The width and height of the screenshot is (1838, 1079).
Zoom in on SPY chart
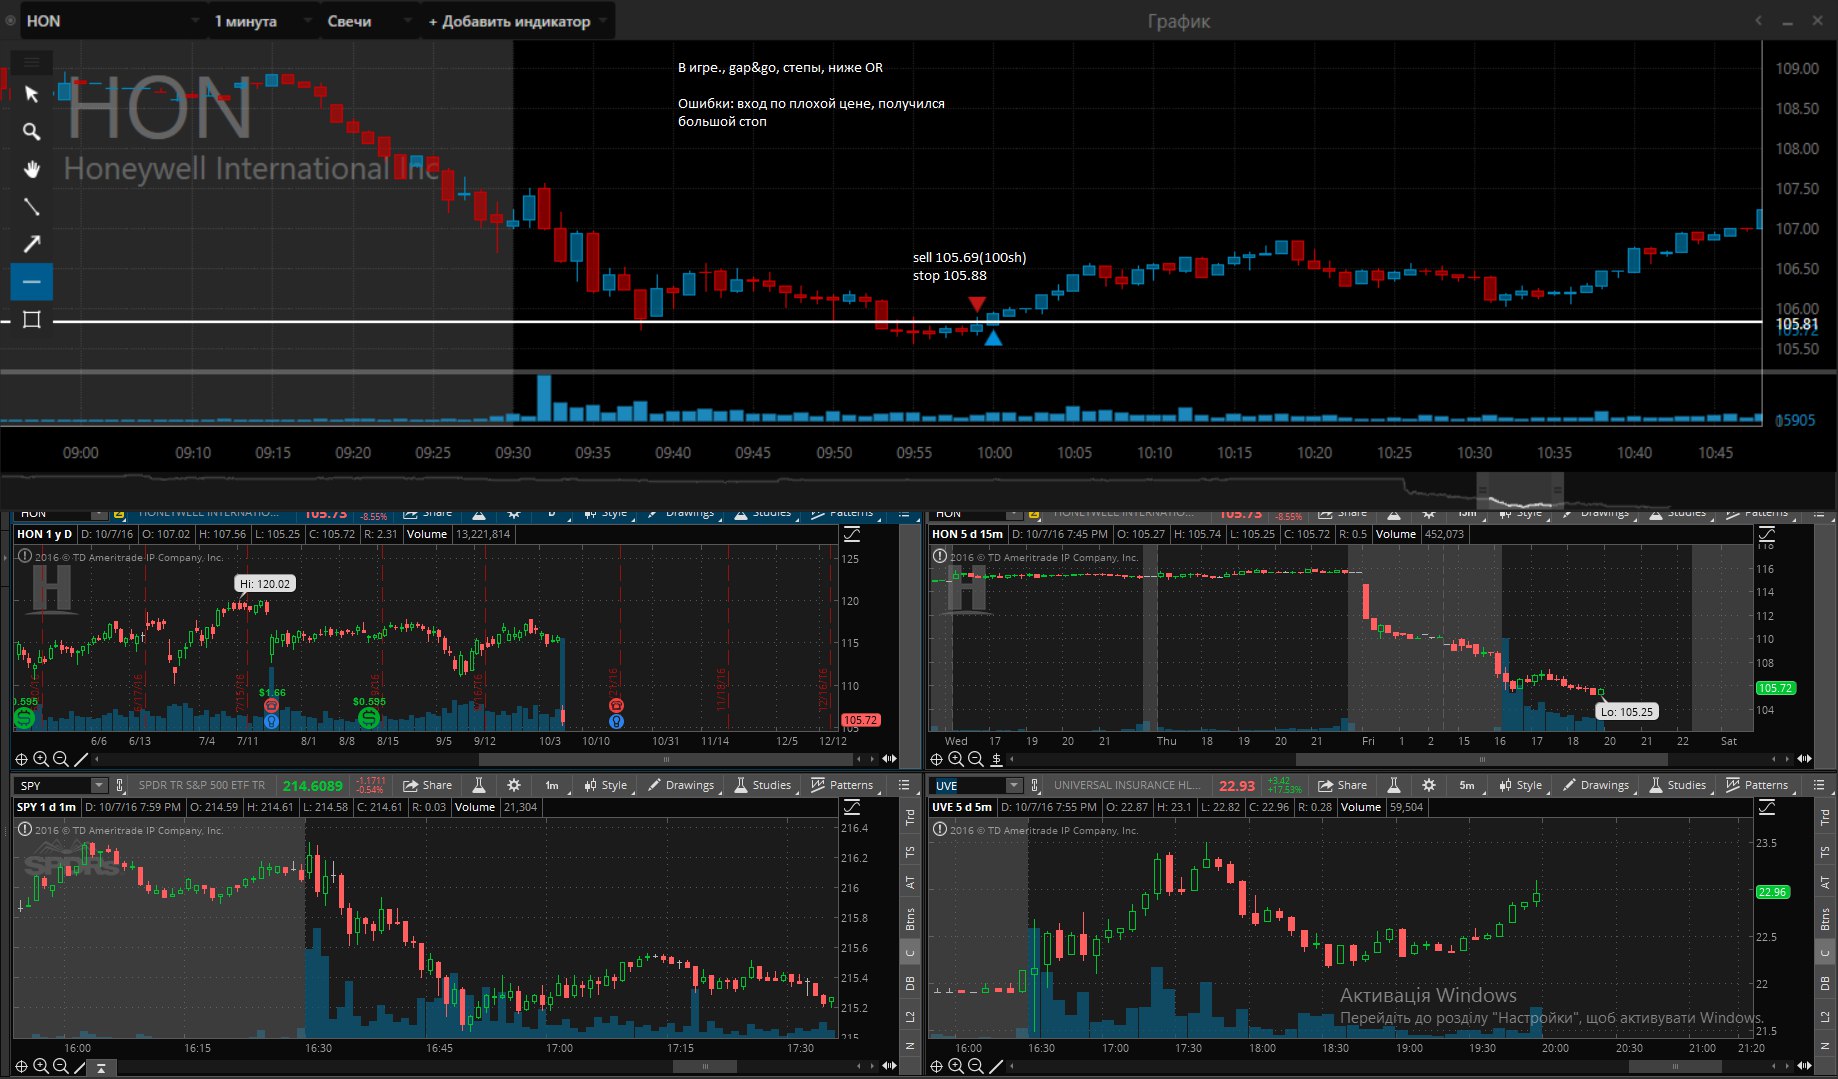coord(41,1066)
